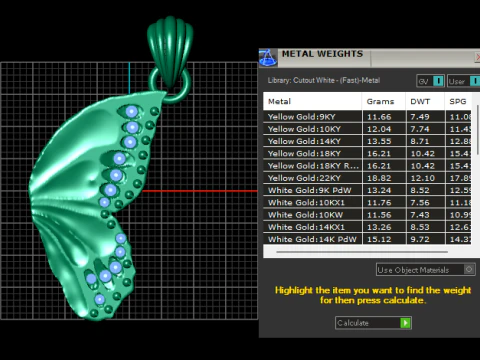
Task: Select the Yellow Gold:10KY row
Action: coord(367,129)
